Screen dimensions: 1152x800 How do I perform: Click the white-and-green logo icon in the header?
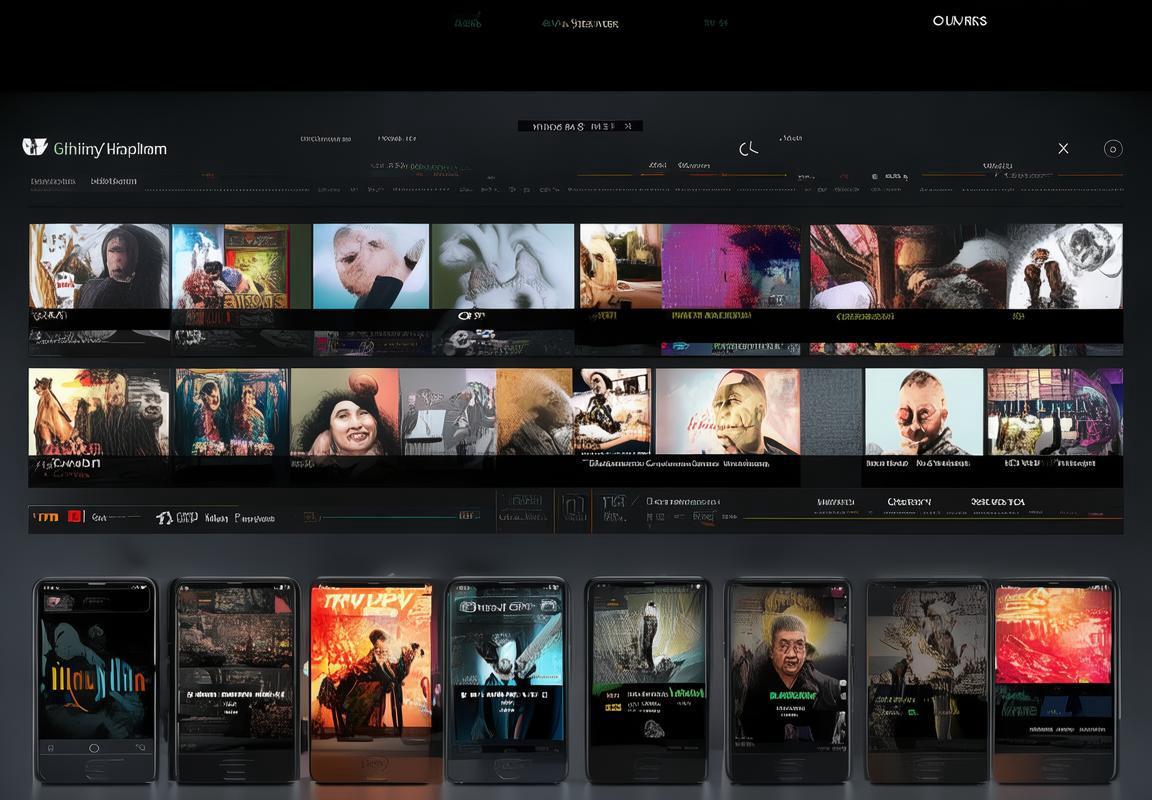click(x=35, y=147)
